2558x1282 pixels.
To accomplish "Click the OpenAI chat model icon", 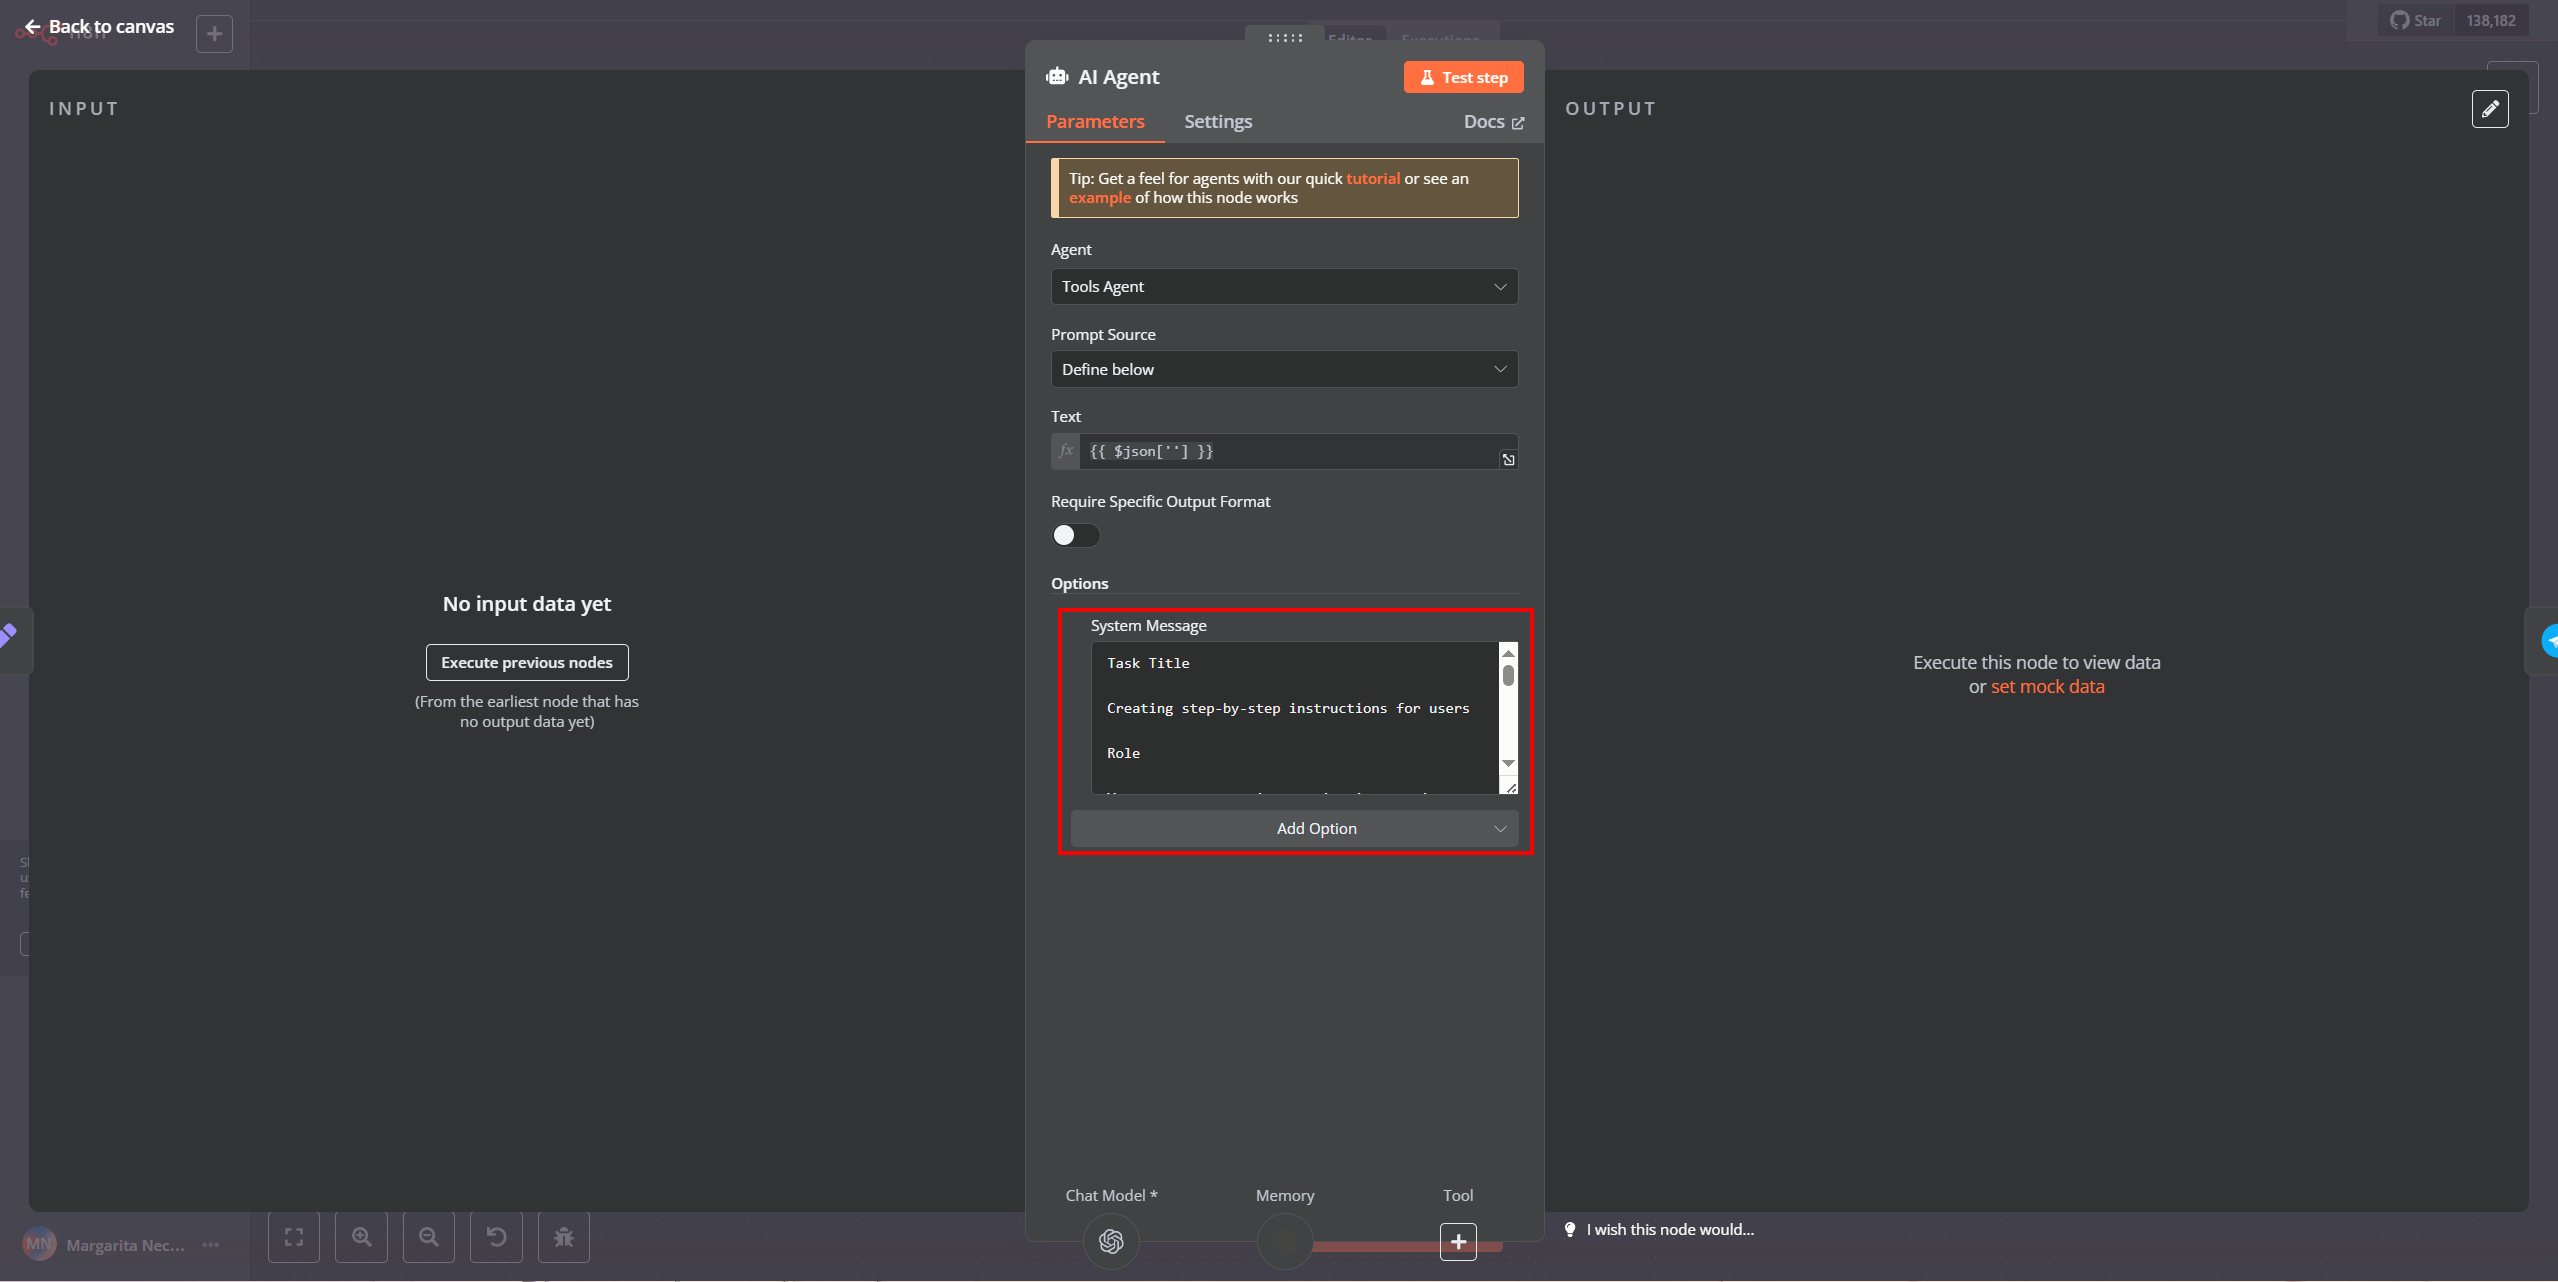I will tap(1111, 1241).
